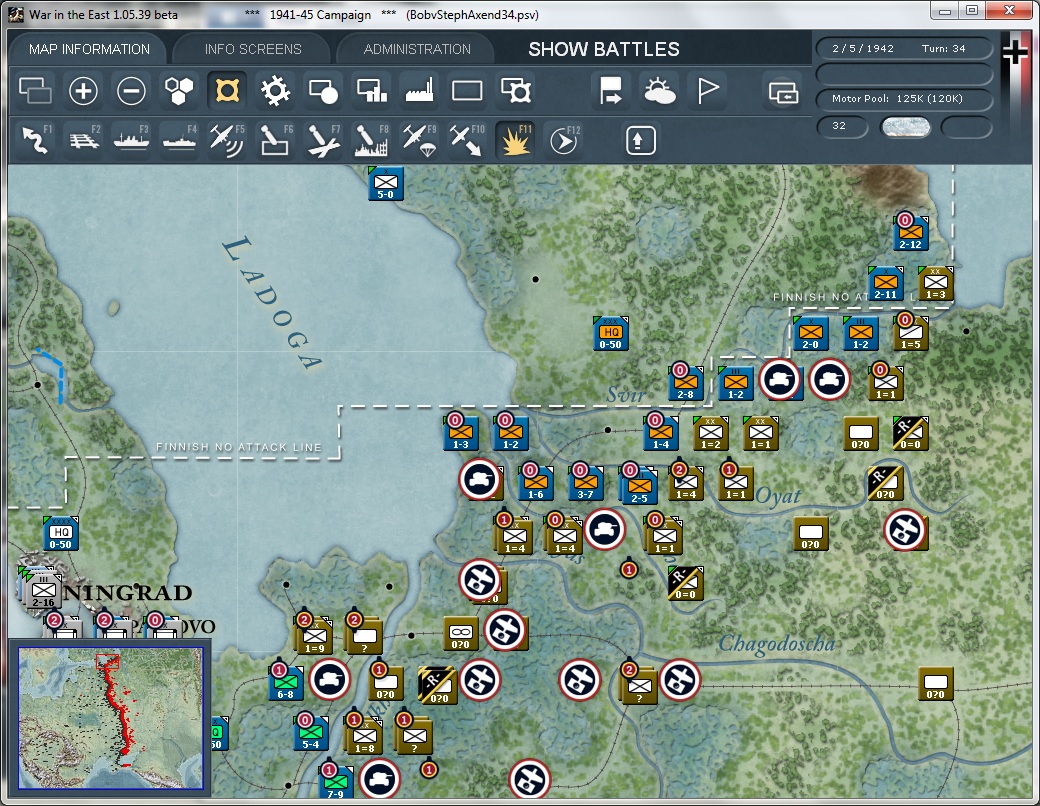Click tank battle marker right of 1-2 near Svir
Image resolution: width=1040 pixels, height=806 pixels.
[x=779, y=379]
